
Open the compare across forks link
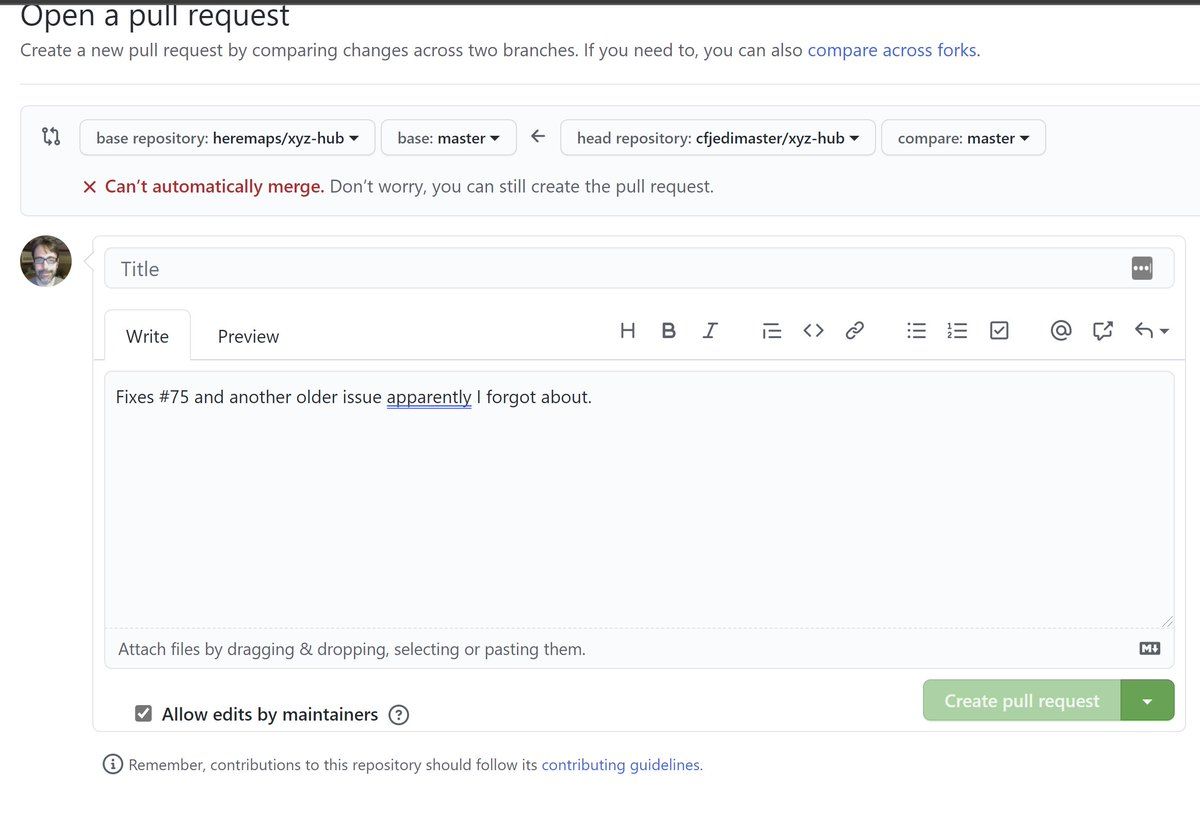(892, 50)
